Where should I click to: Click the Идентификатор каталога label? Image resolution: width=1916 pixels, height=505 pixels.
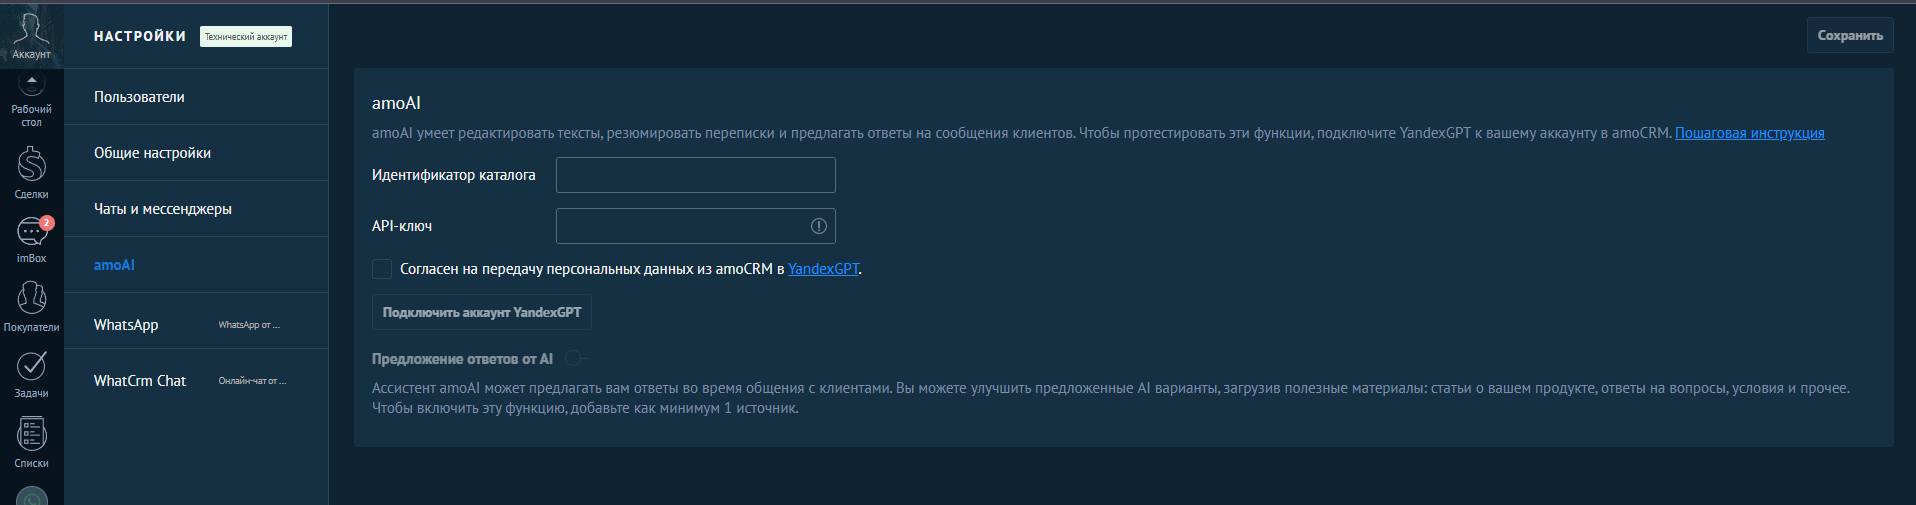click(454, 175)
